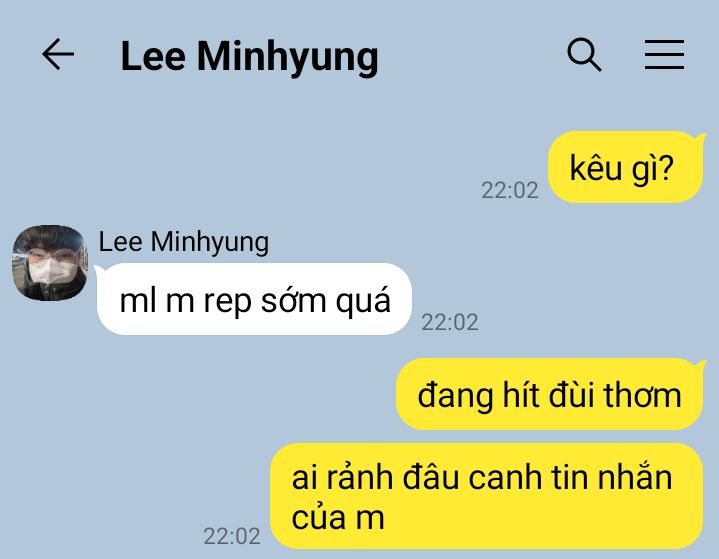The image size is (719, 559).
Task: Open the chat search magnifier icon
Action: [x=584, y=55]
